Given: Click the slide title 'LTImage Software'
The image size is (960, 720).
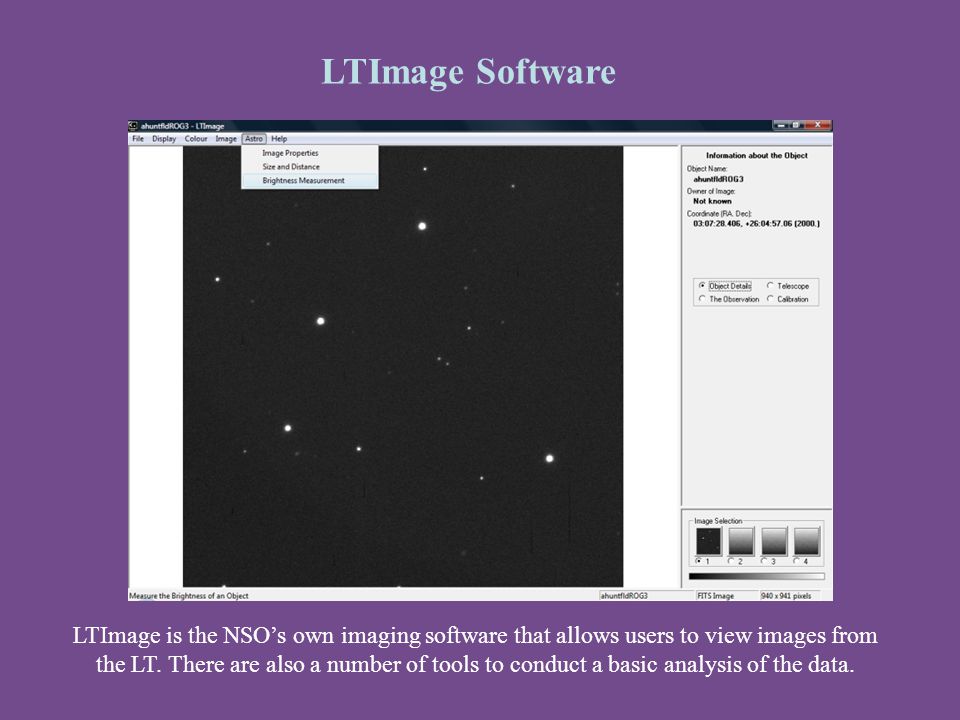Looking at the screenshot, I should (468, 72).
